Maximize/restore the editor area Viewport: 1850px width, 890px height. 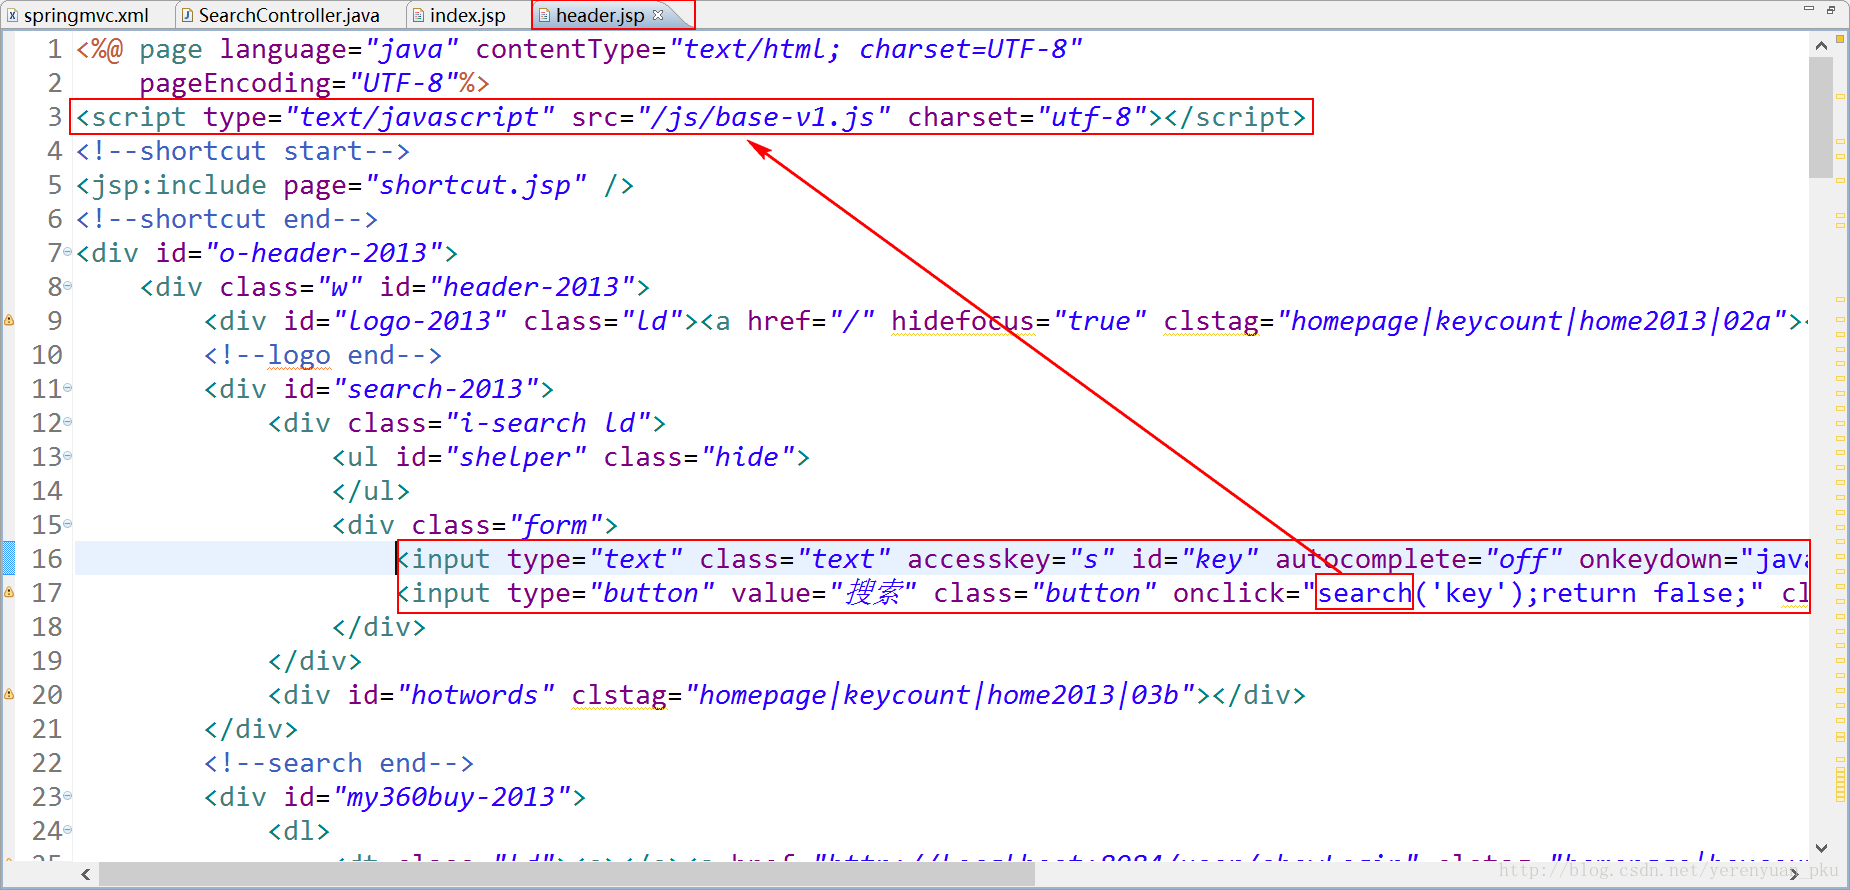[1831, 9]
